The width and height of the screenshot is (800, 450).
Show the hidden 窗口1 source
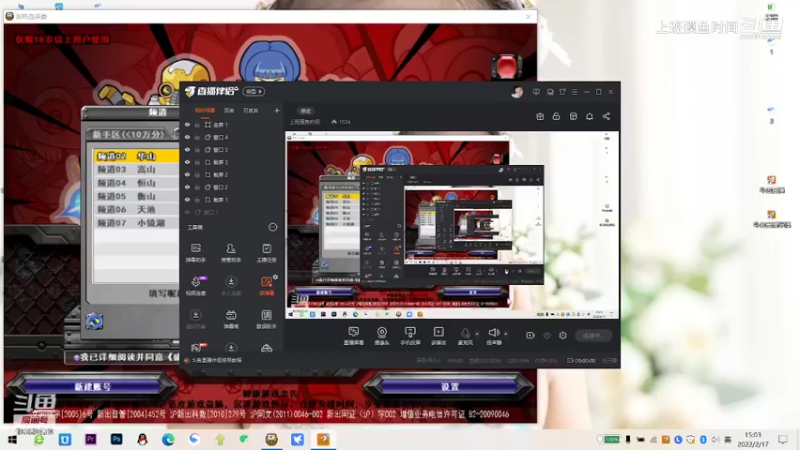click(x=187, y=212)
